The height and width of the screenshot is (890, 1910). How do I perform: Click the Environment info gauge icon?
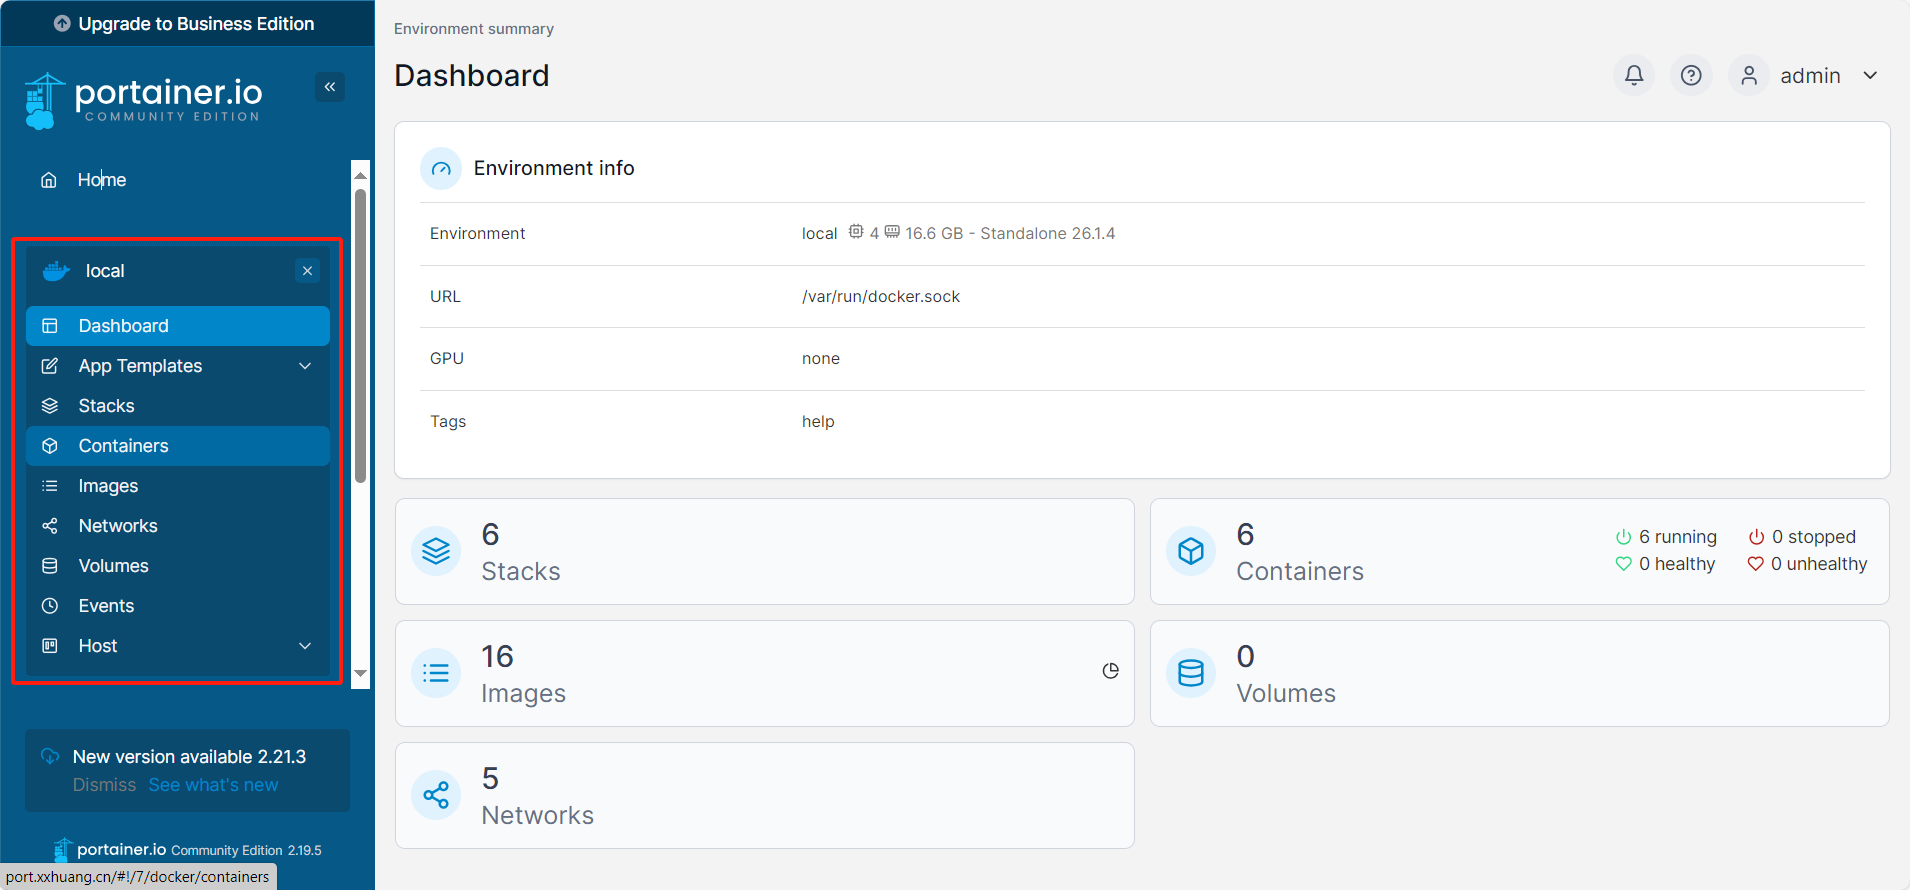[441, 169]
